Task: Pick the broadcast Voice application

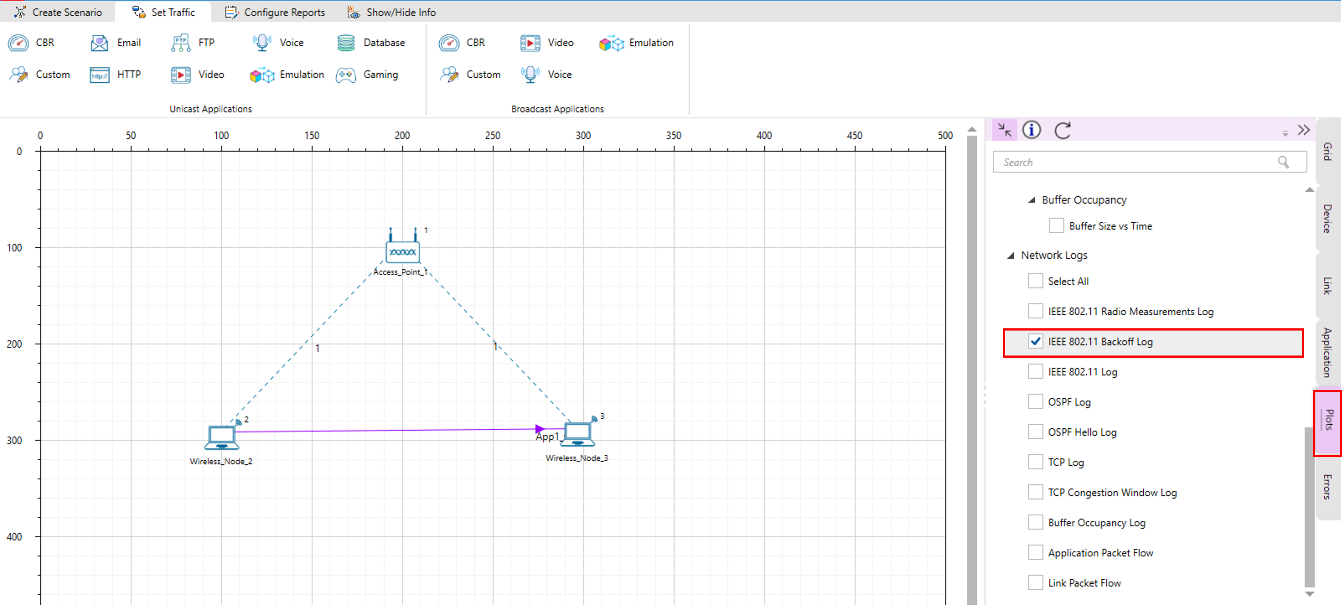Action: coord(531,75)
